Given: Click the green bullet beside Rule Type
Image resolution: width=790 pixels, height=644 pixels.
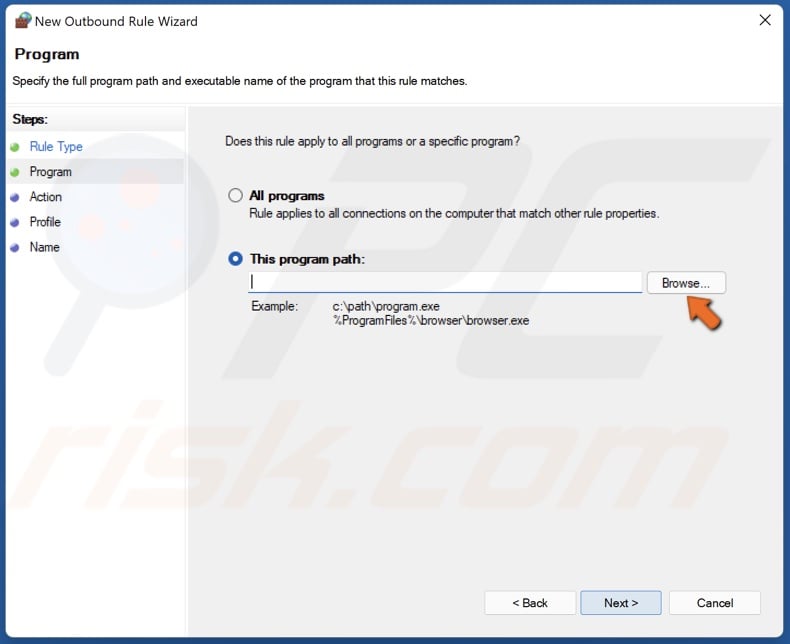Looking at the screenshot, I should tap(15, 147).
